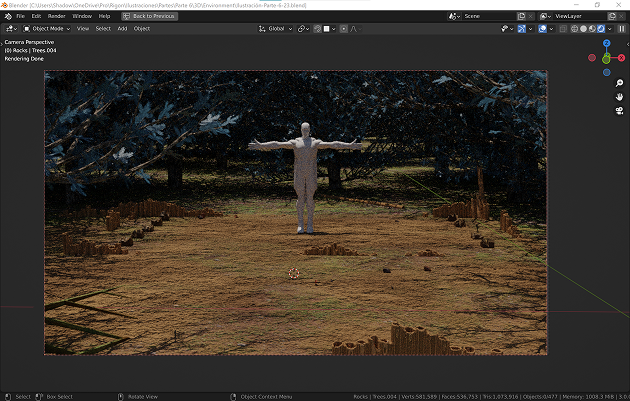Screen dimensions: 630x401
Task: Toggle viewport overlays button
Action: pos(542,29)
